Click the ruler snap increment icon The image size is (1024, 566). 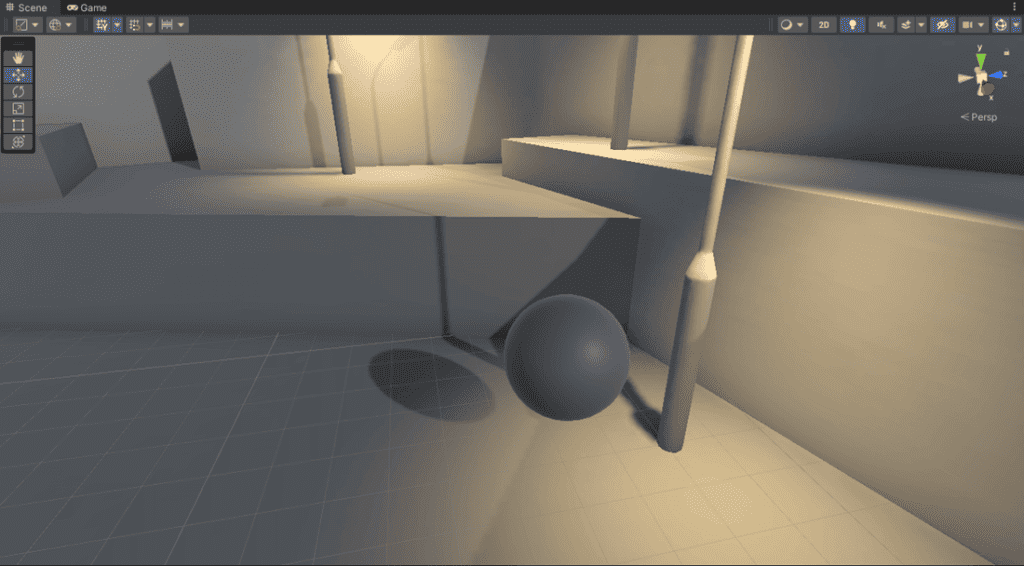click(x=167, y=25)
